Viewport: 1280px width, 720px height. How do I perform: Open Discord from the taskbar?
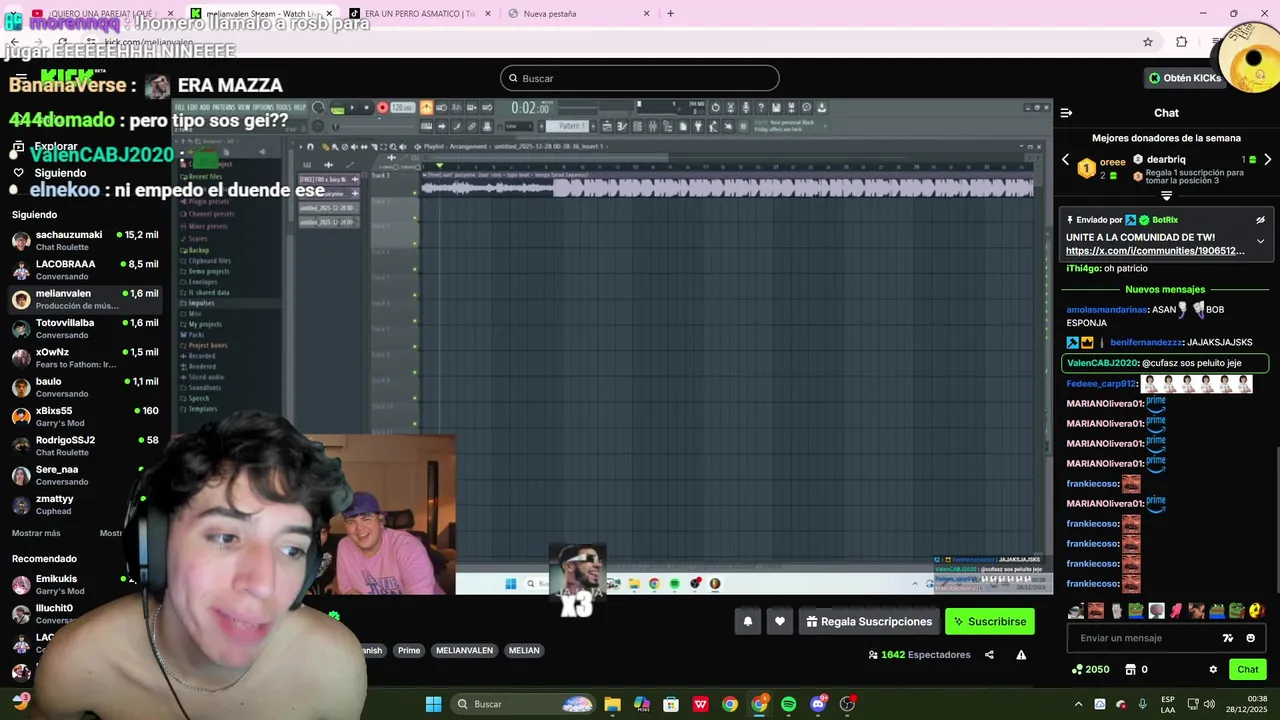[x=818, y=704]
